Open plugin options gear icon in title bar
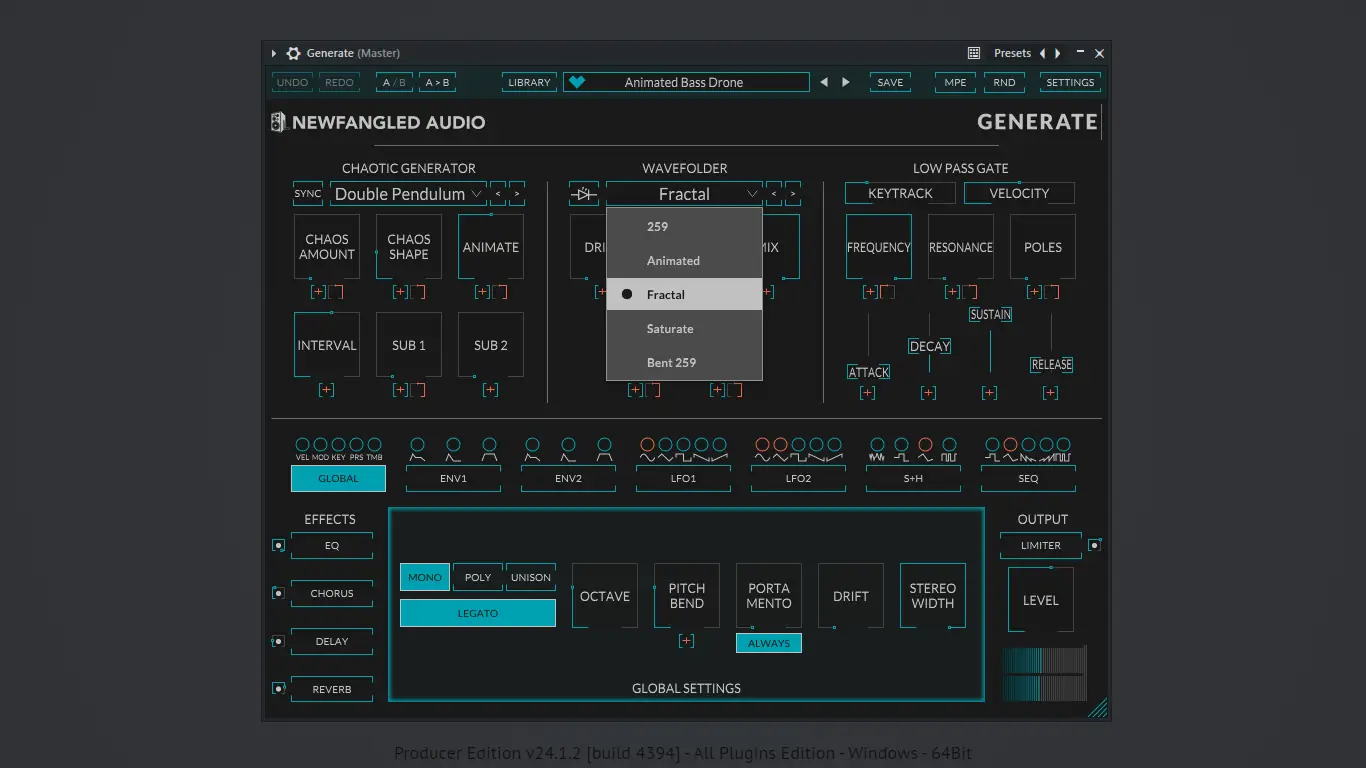Screen dimensions: 1366x768 coord(293,53)
